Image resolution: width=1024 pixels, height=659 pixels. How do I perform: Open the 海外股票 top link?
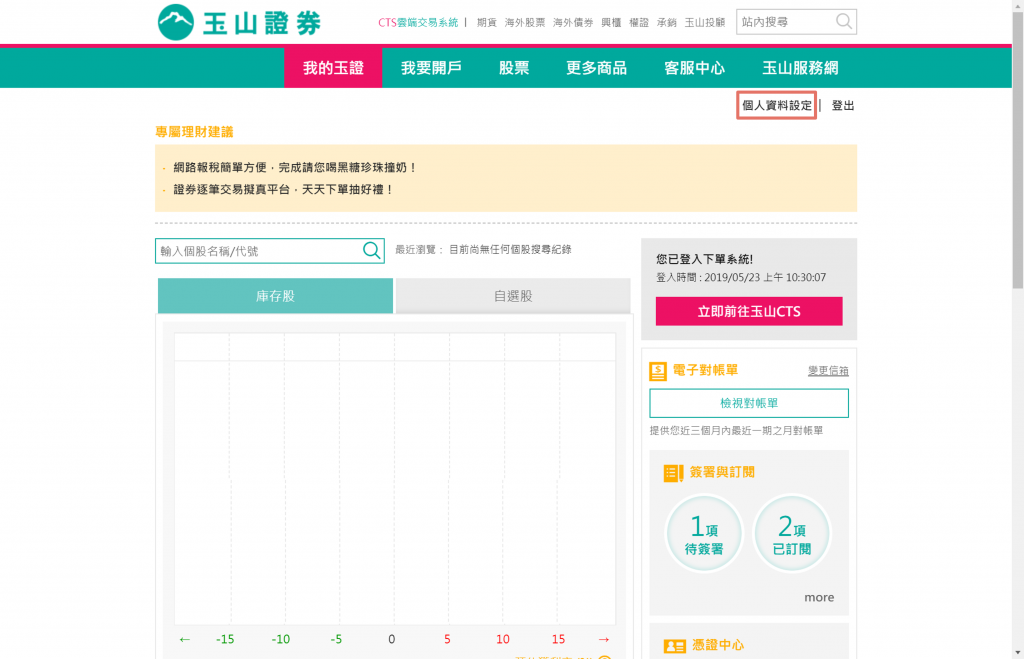pyautogui.click(x=524, y=22)
